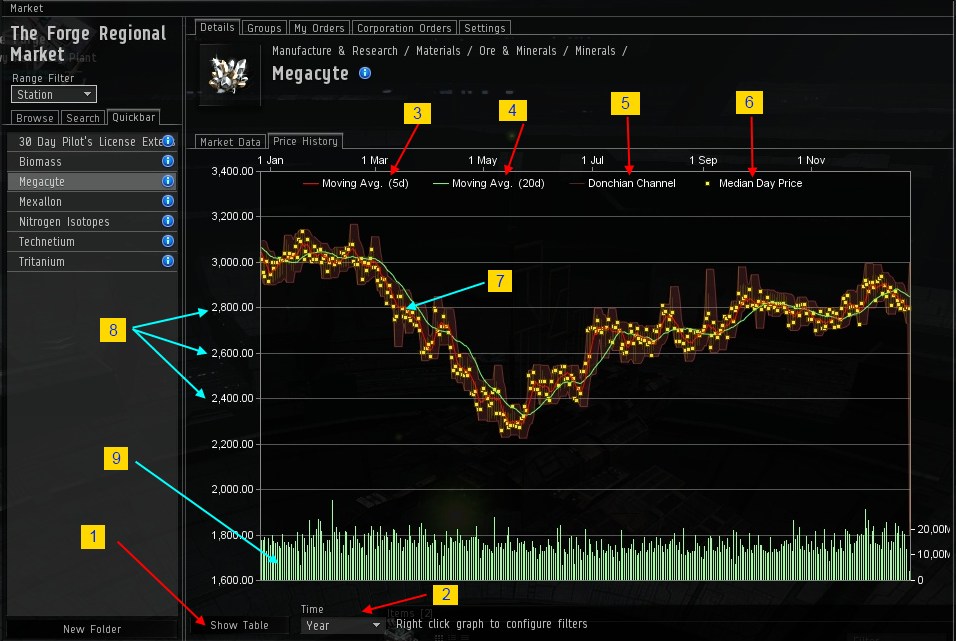Open Technetium info icon
Image resolution: width=956 pixels, height=641 pixels.
(168, 241)
